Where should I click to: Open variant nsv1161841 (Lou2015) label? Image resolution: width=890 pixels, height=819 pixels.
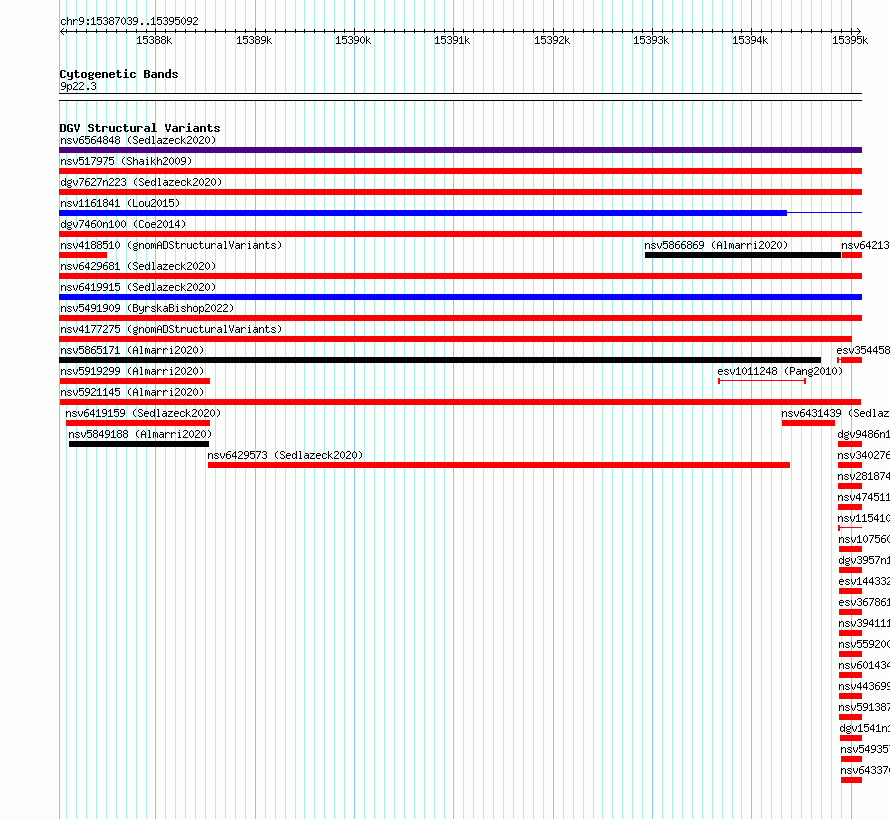(120, 203)
